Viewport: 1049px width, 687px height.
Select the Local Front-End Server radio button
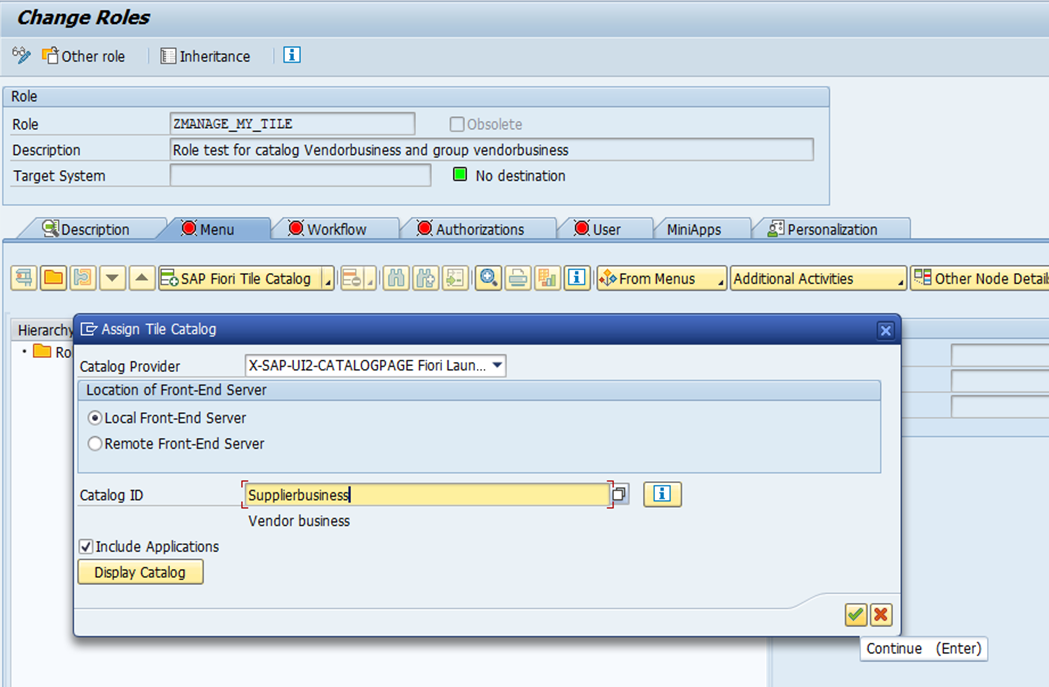click(94, 418)
